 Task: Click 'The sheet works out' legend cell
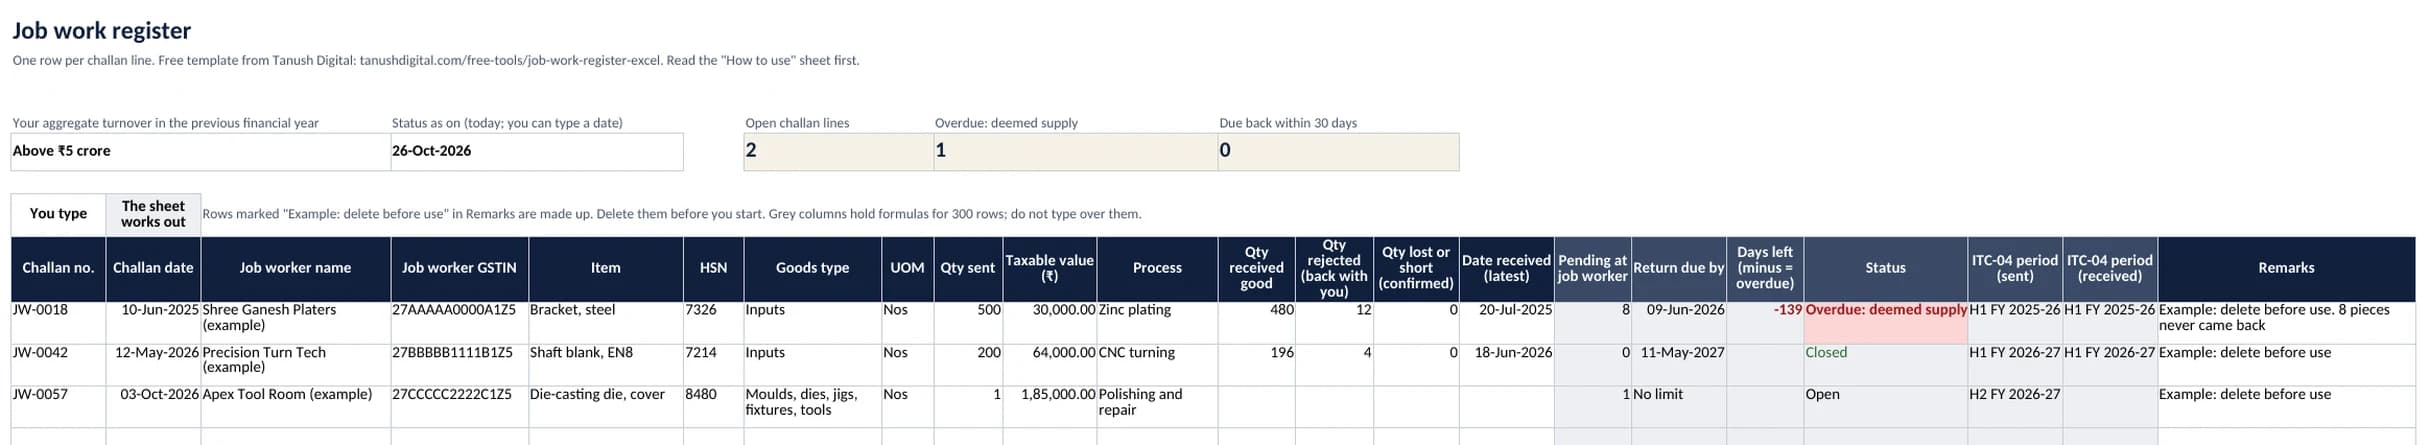tap(153, 214)
